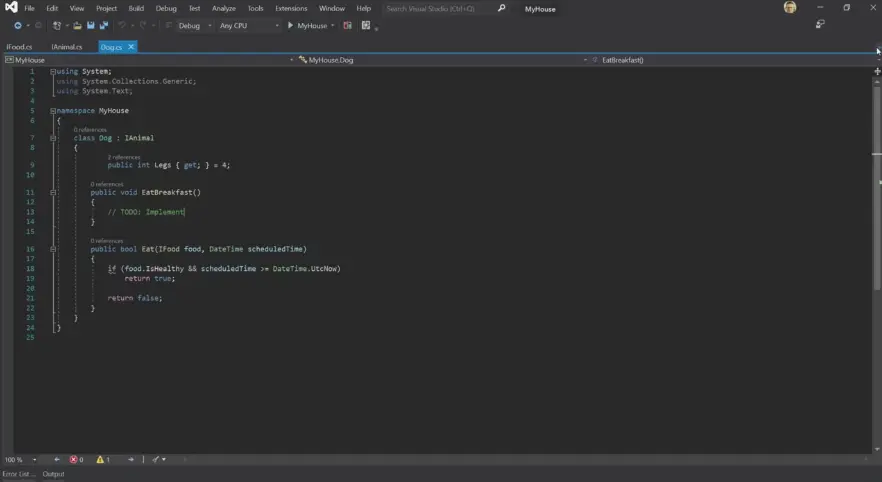The height and width of the screenshot is (482, 882).
Task: Click the Visual Studio logo icon
Action: (11, 7)
